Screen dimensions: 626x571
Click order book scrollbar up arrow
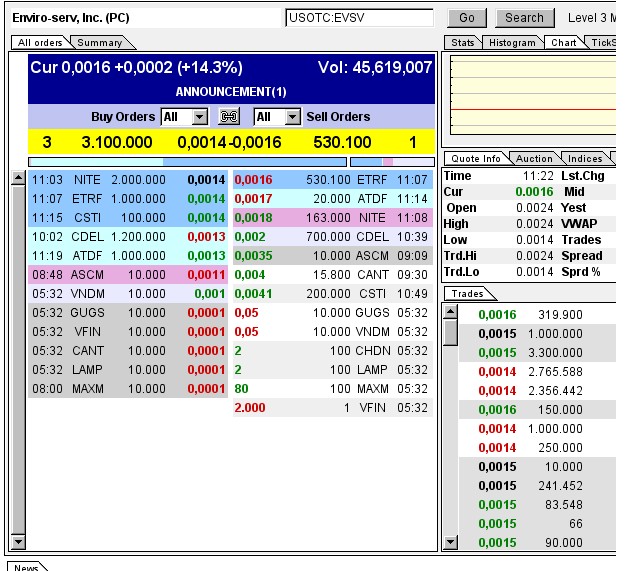18,177
